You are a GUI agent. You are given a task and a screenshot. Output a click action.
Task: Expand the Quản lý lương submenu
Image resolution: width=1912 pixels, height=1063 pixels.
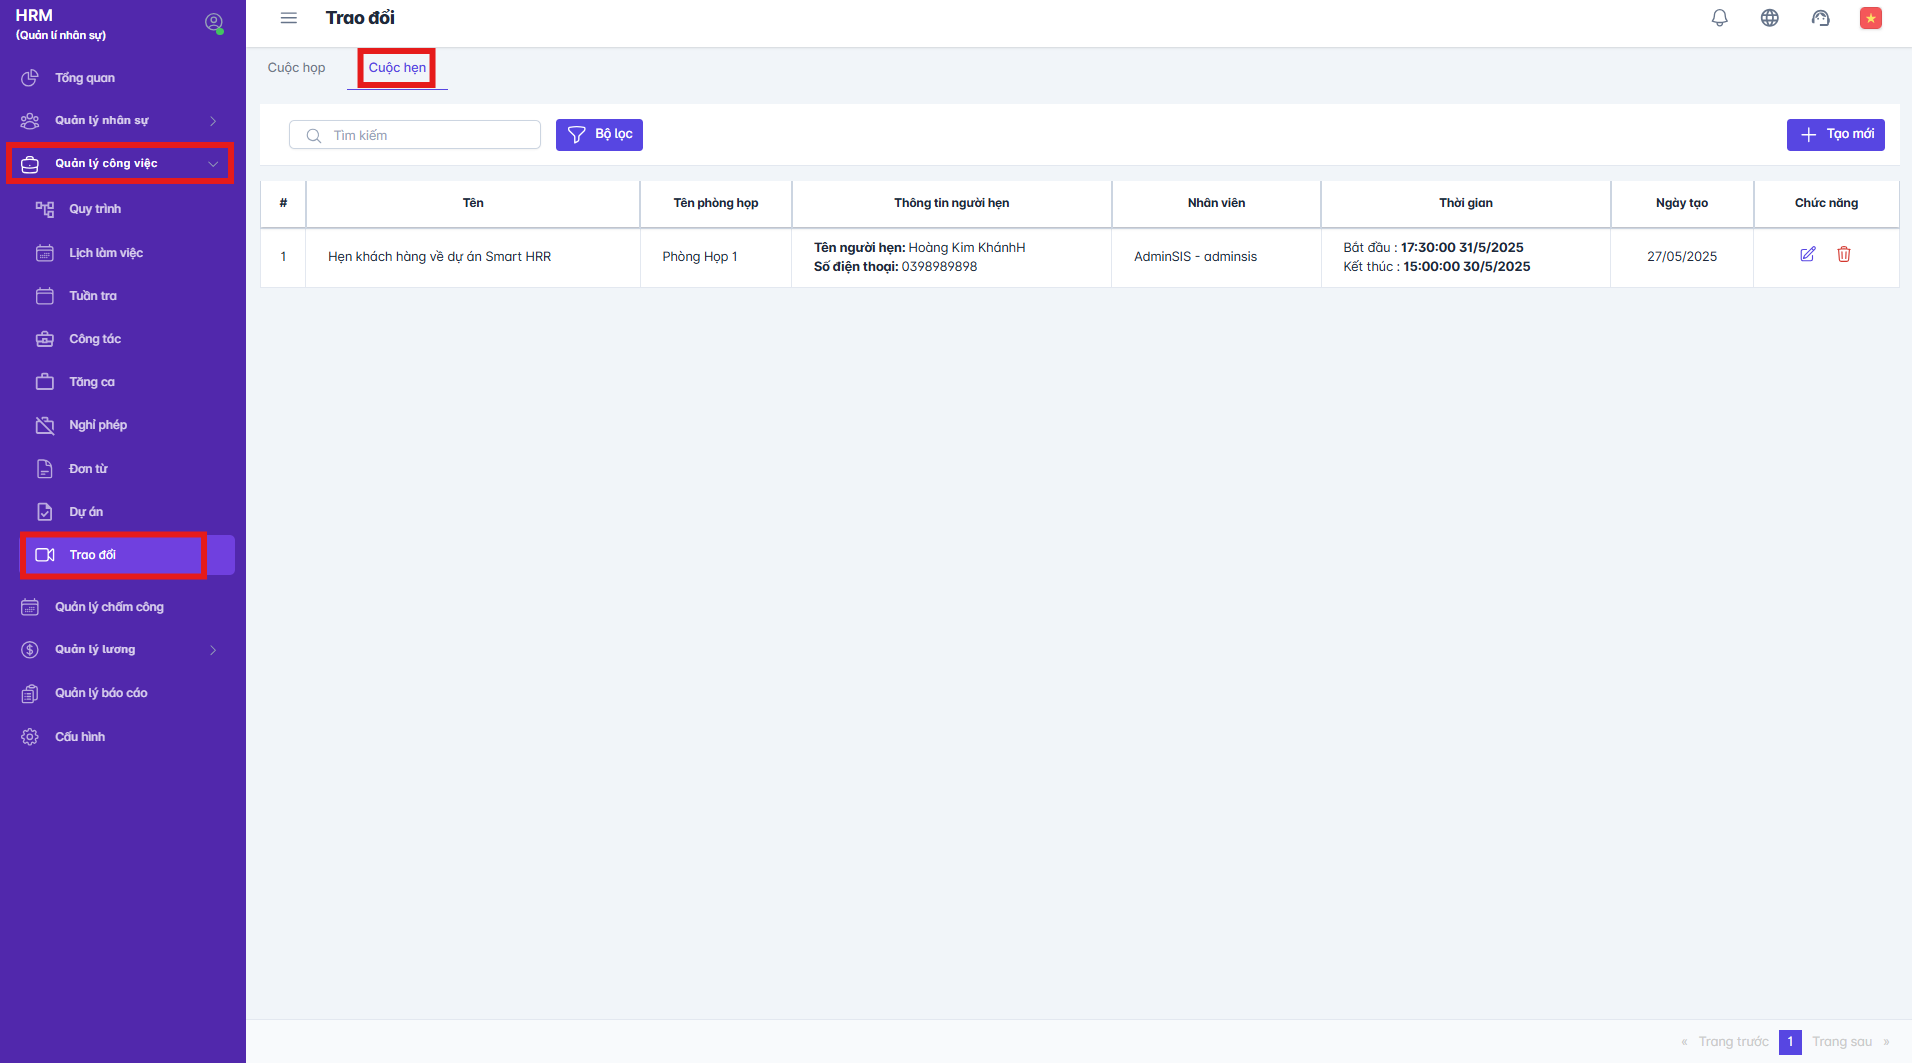pyautogui.click(x=120, y=650)
